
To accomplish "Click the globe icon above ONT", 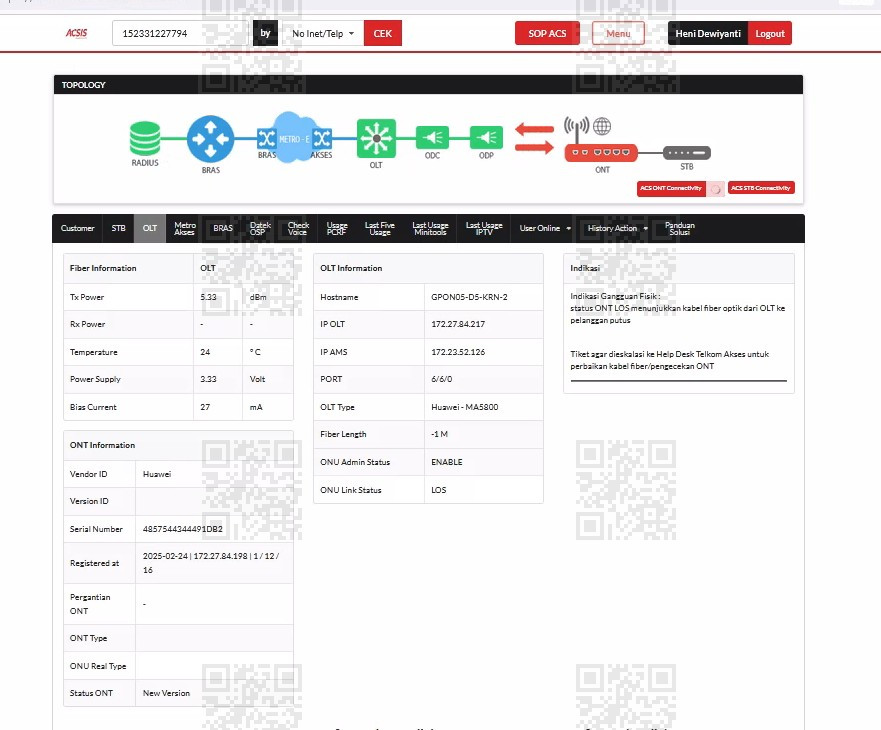I will pos(602,126).
